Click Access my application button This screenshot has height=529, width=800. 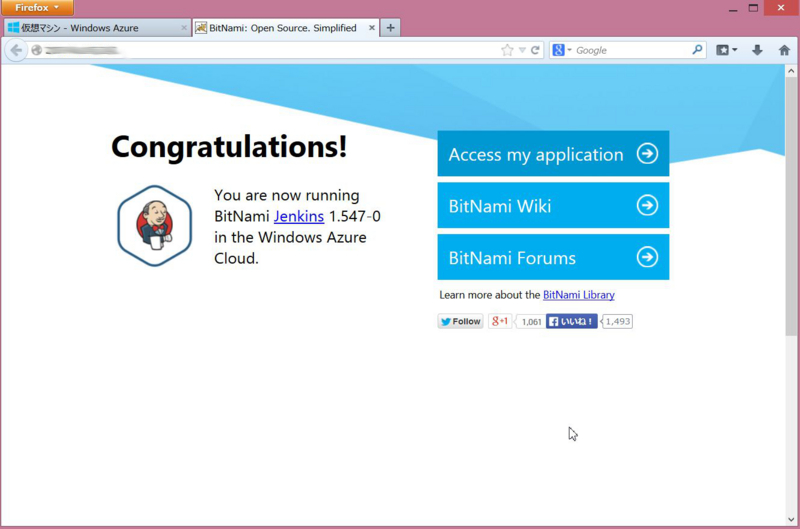(x=553, y=154)
